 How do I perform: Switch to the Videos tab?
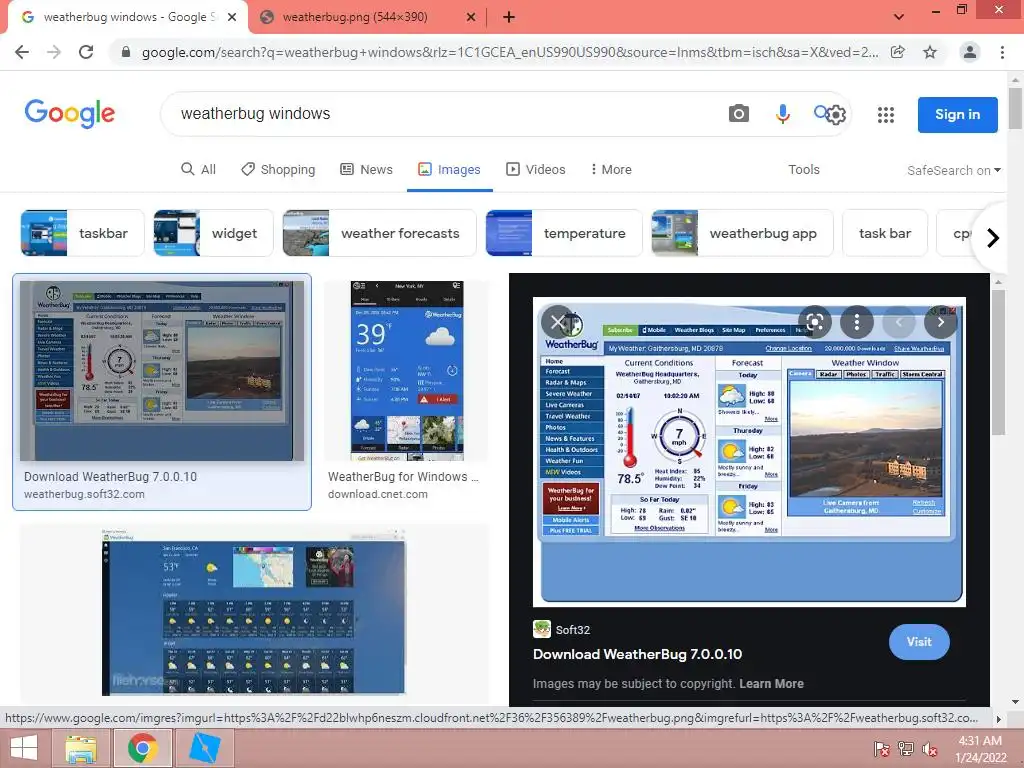click(x=536, y=169)
